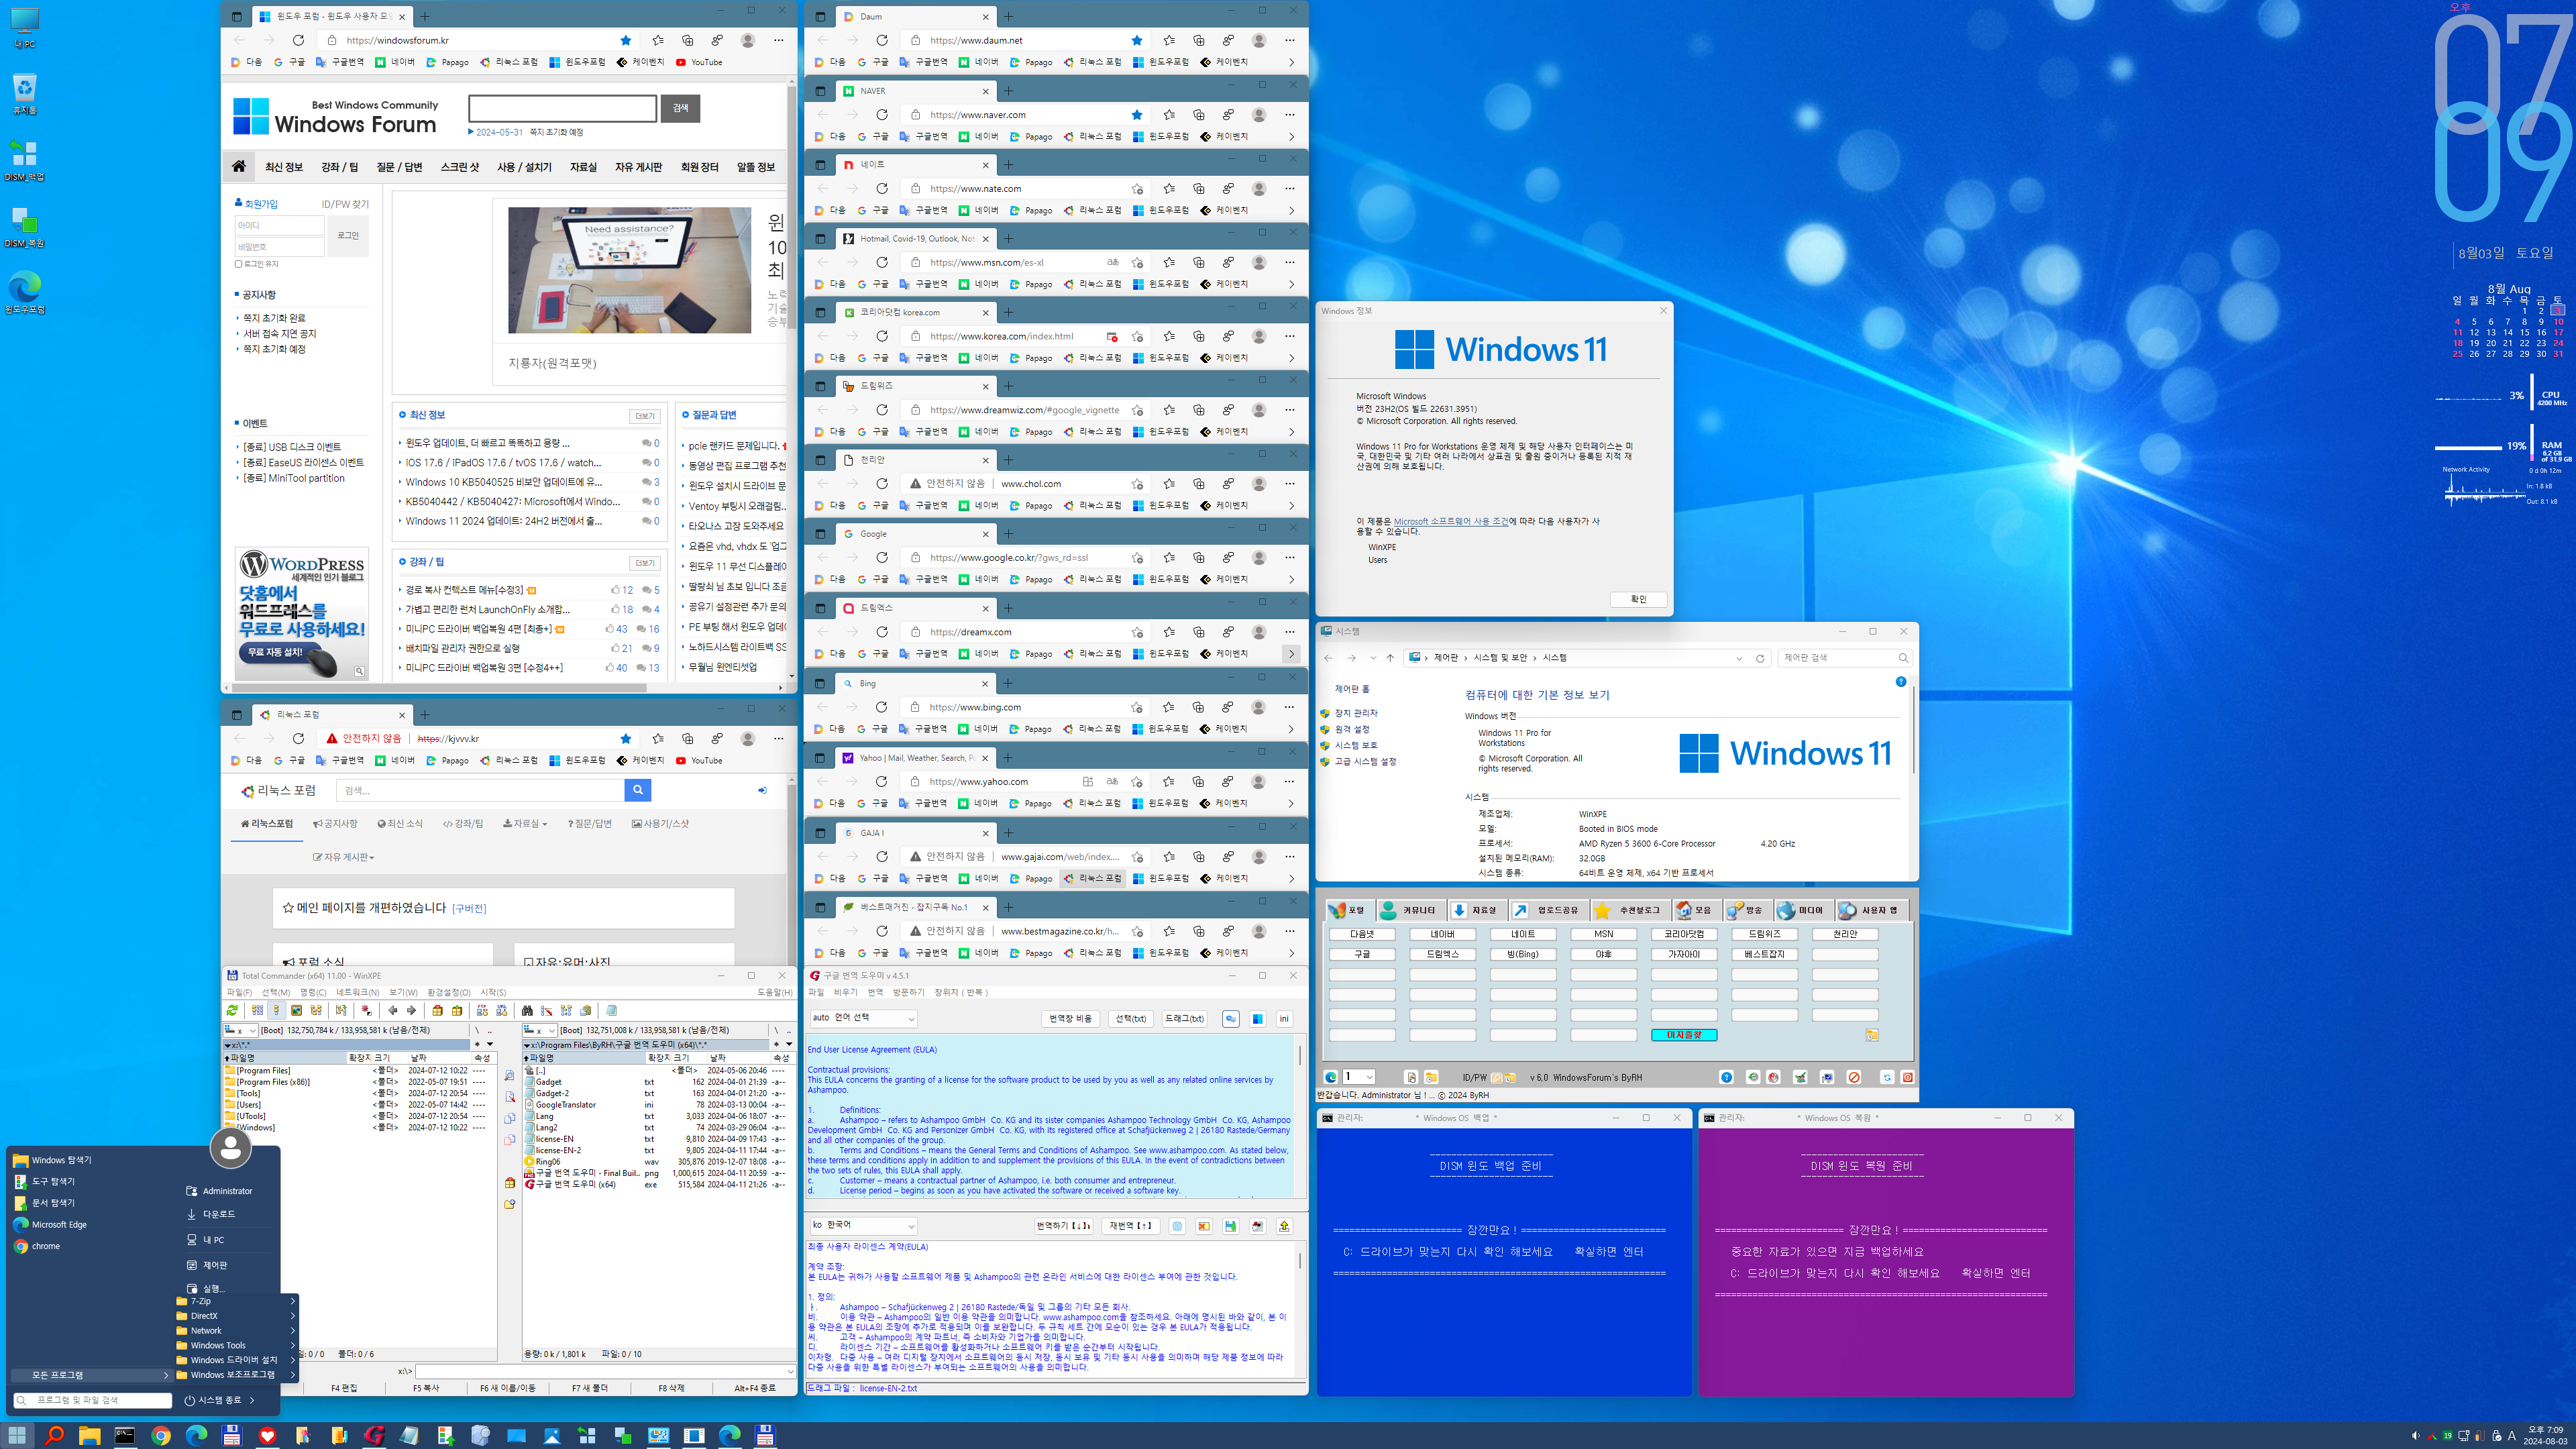Click start menu 프로그램 및 파일 검색 box

(x=92, y=1400)
